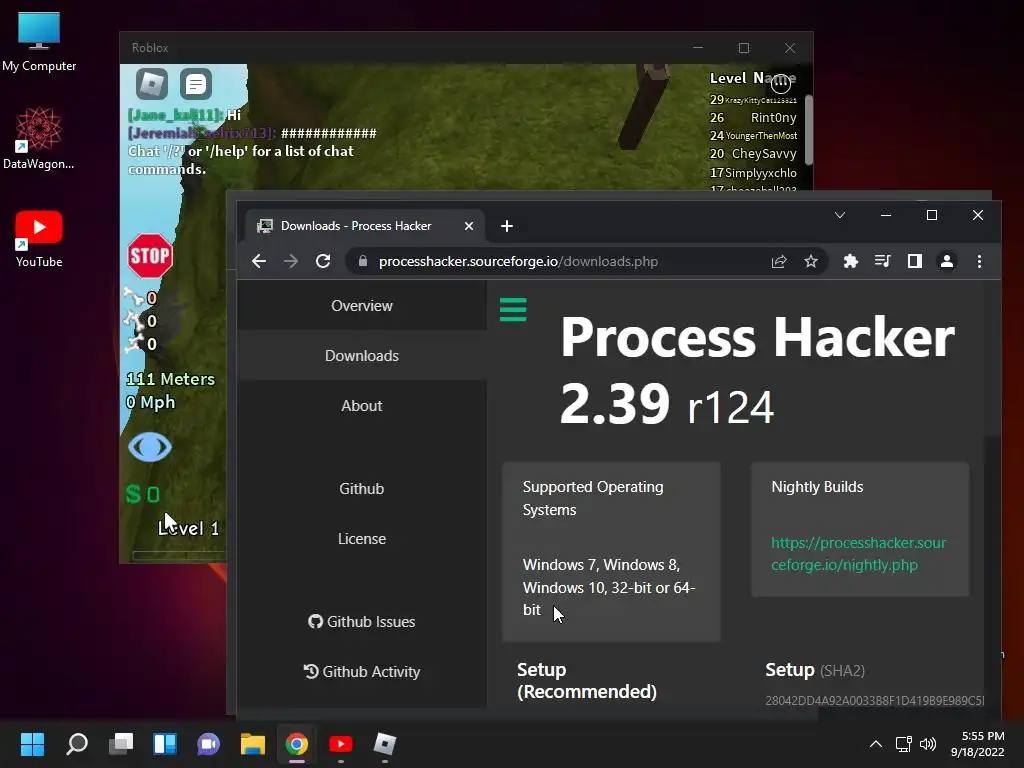Open the Chrome media control icon
This screenshot has height=768, width=1024.
(x=882, y=261)
